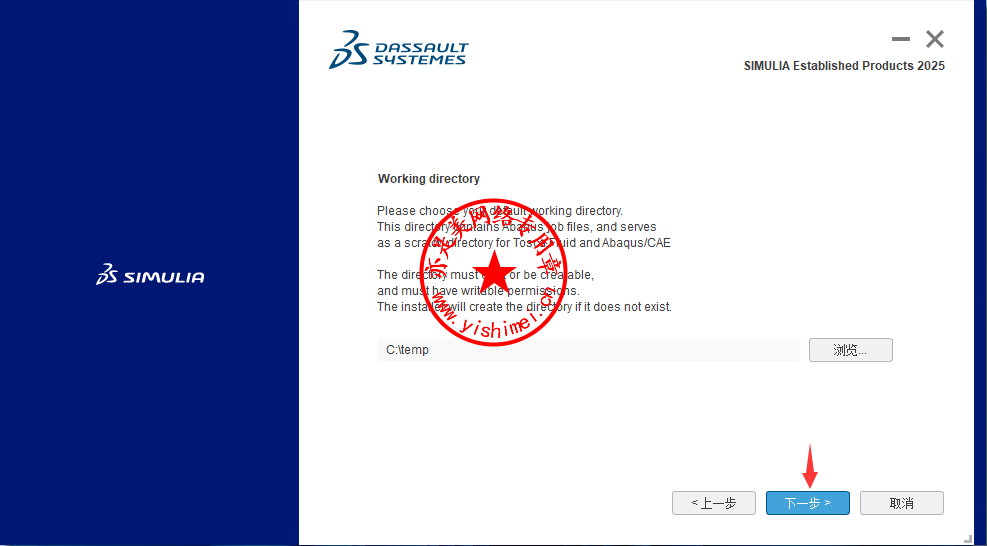
Task: Click the 下一步 (Next) button
Action: coord(808,503)
